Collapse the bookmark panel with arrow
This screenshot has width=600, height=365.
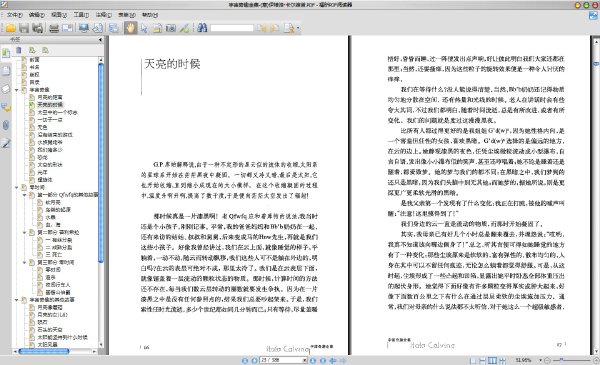click(x=100, y=39)
